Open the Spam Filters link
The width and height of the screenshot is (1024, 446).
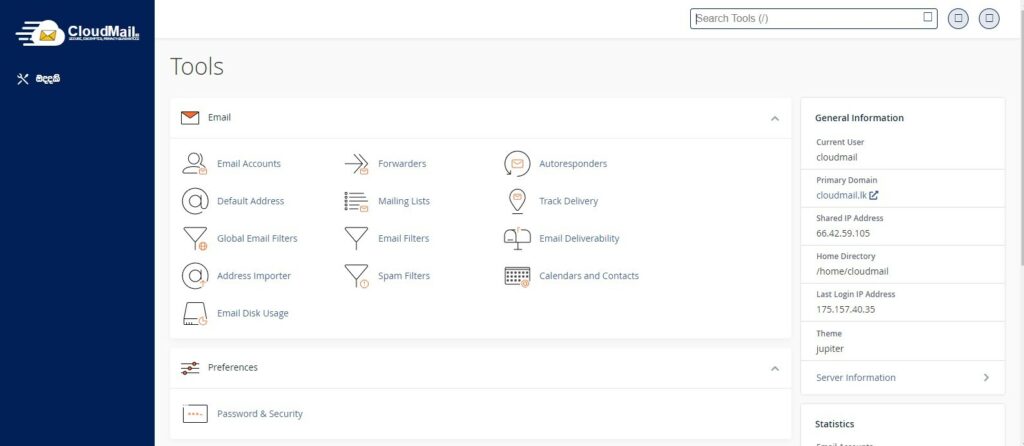tap(404, 276)
